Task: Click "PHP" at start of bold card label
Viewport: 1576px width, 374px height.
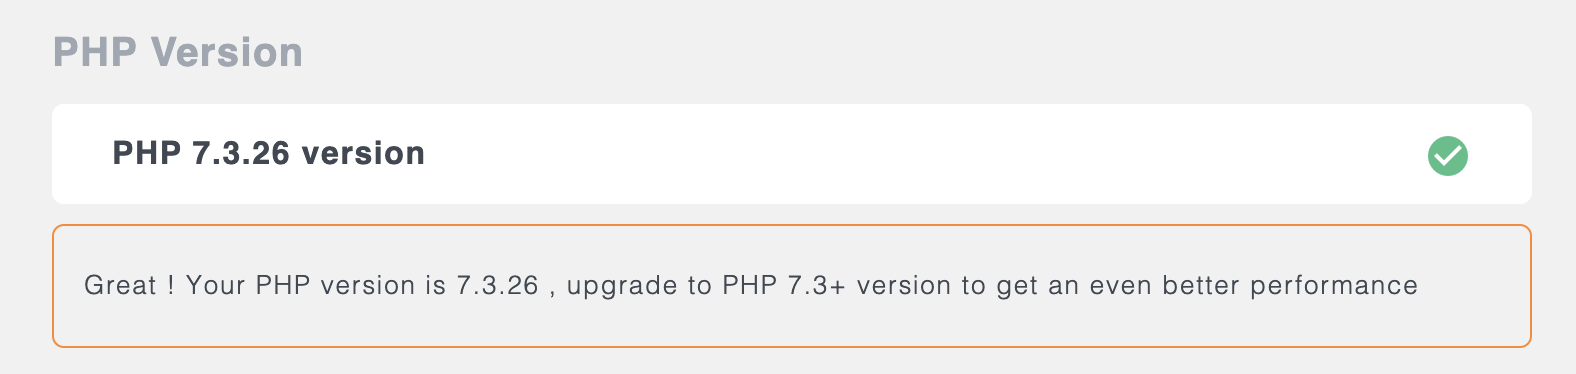Action: pos(147,153)
